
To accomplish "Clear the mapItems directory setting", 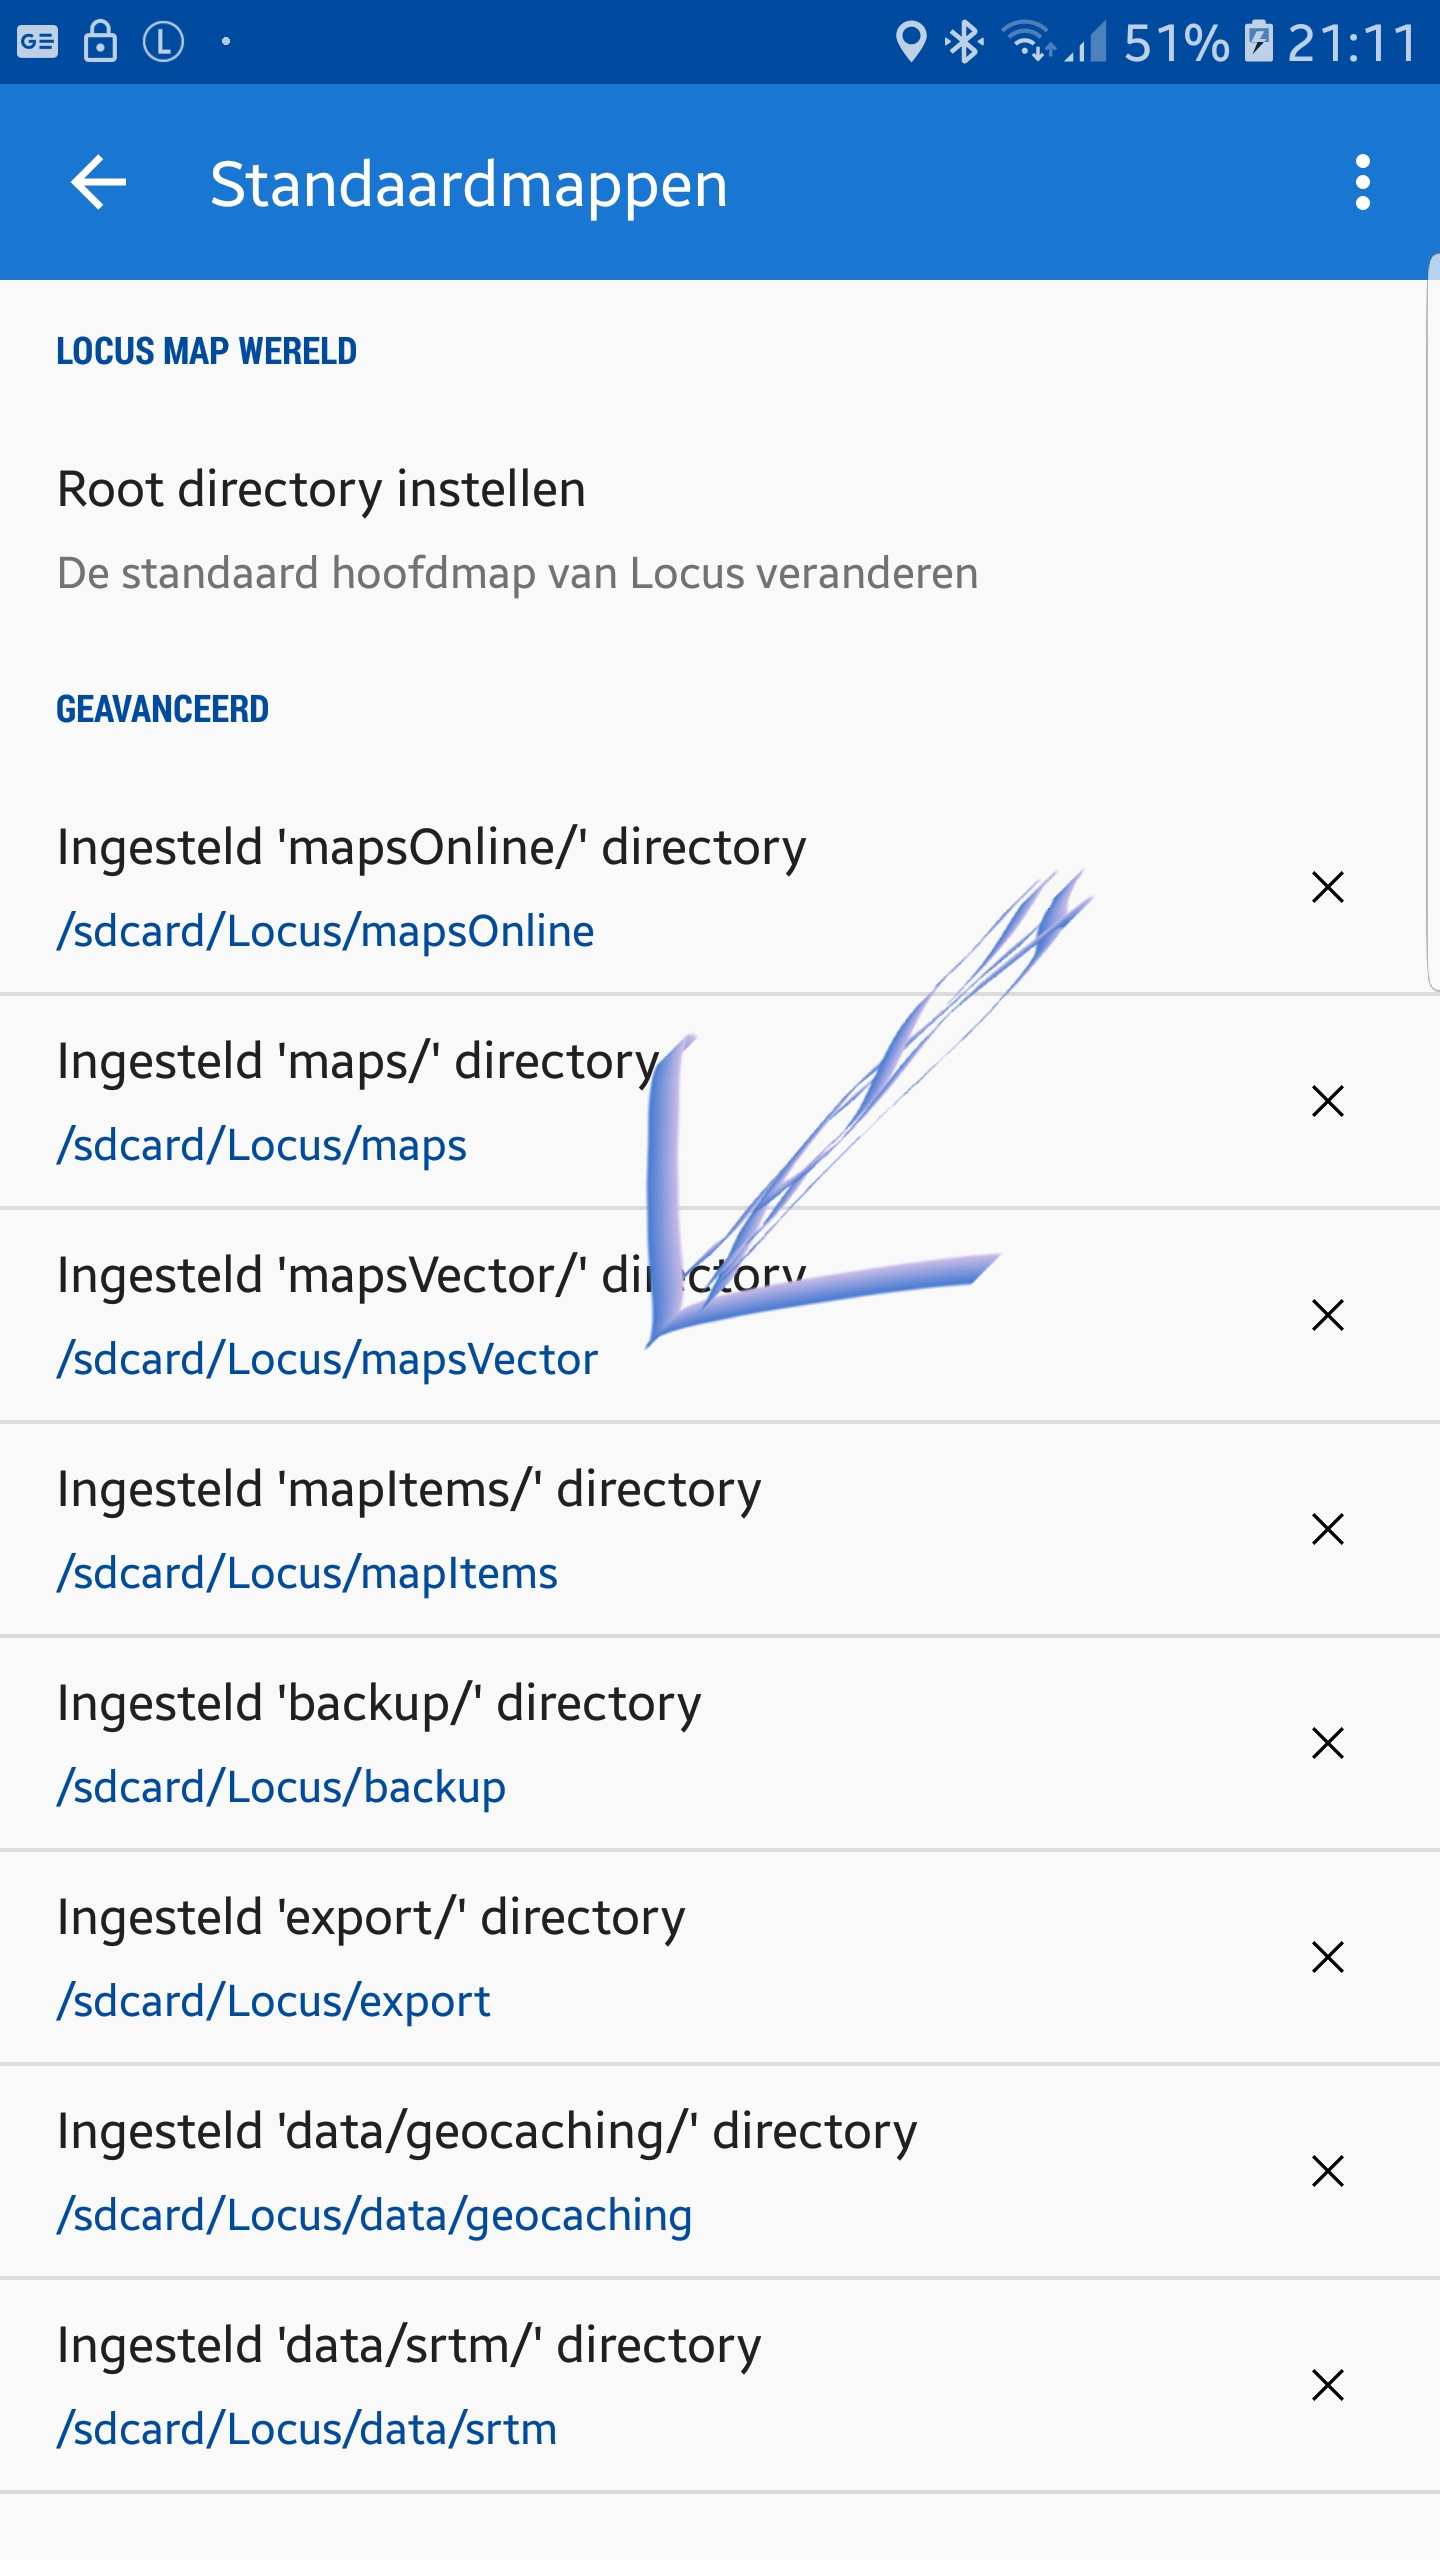I will point(1327,1529).
